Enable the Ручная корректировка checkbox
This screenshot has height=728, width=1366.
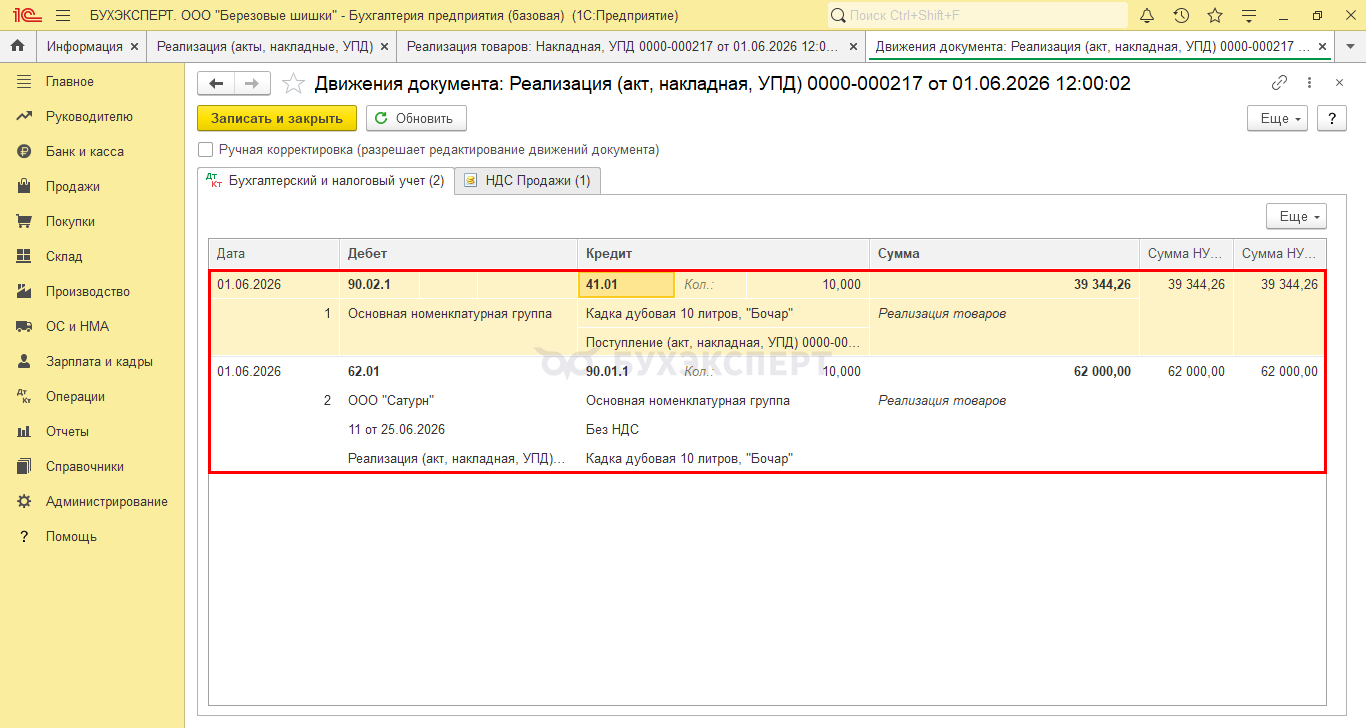click(x=206, y=150)
